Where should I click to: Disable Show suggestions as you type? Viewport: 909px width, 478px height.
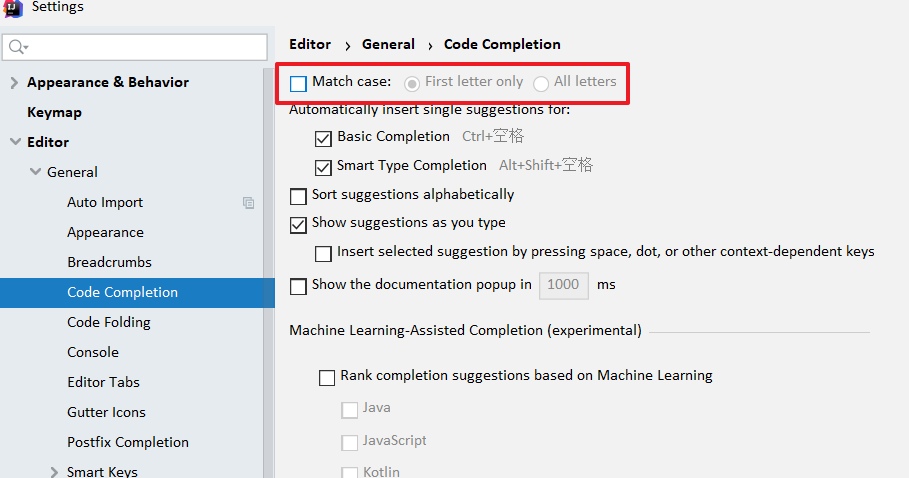tap(298, 225)
